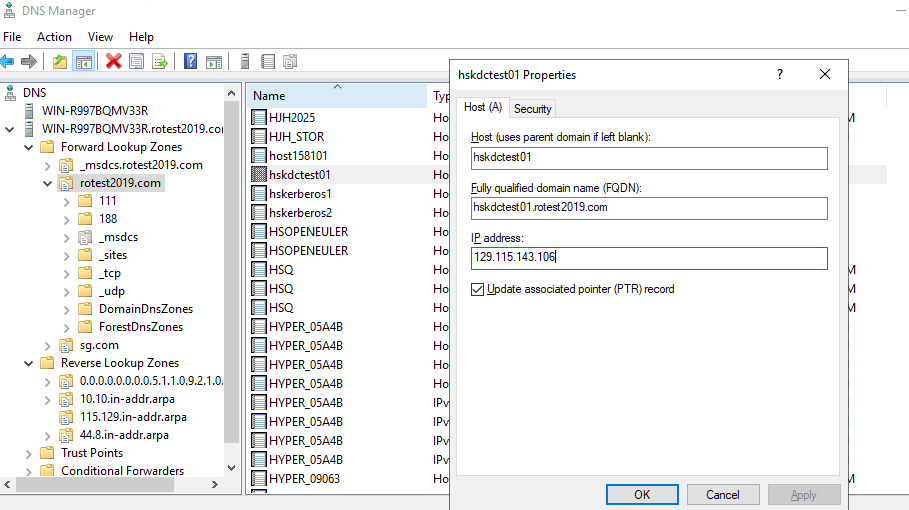The width and height of the screenshot is (909, 510).
Task: Click tree horizontal scroll right arrow
Action: pos(214,484)
